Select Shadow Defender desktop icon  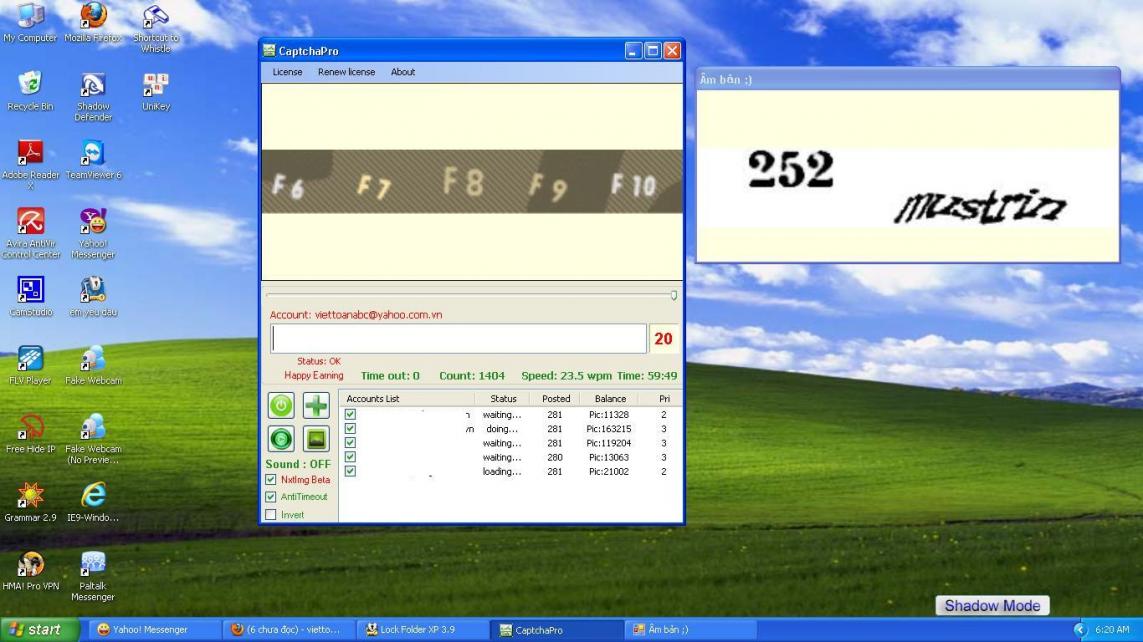93,96
